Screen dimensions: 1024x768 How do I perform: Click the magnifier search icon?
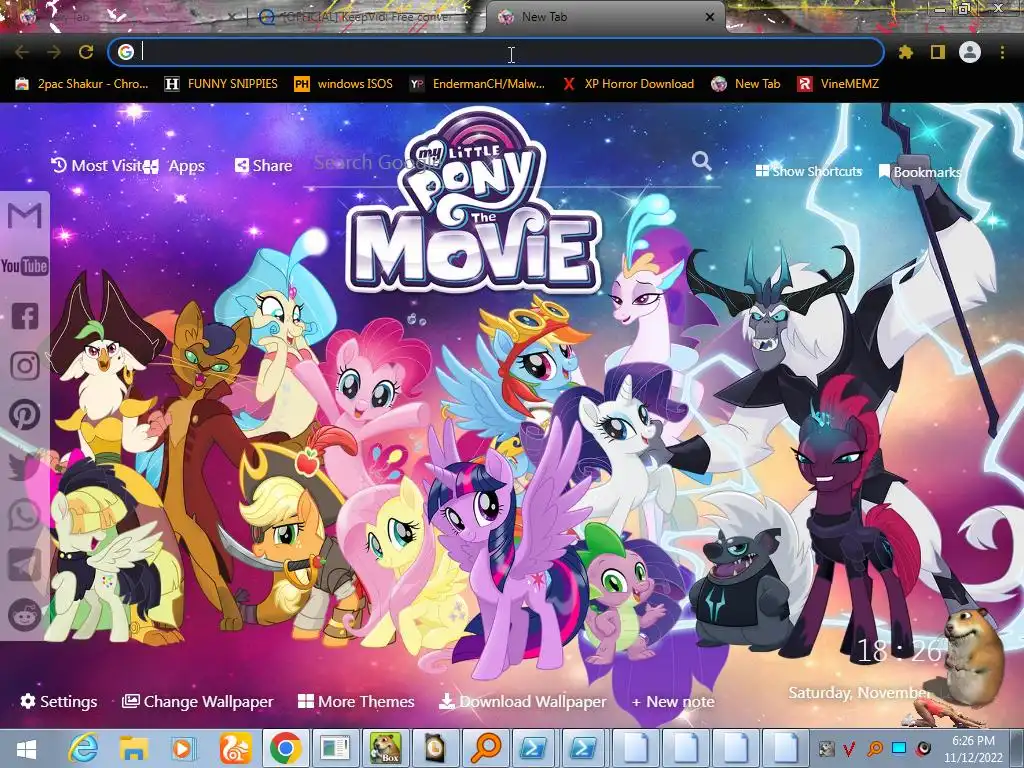(701, 161)
